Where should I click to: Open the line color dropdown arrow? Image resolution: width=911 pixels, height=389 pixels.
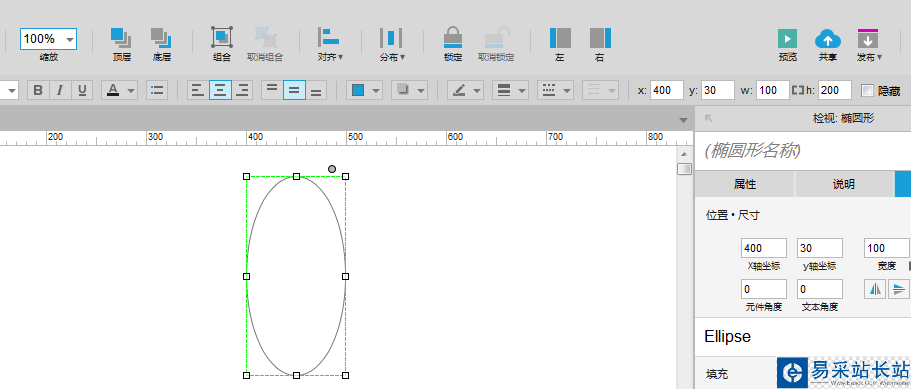pos(477,91)
